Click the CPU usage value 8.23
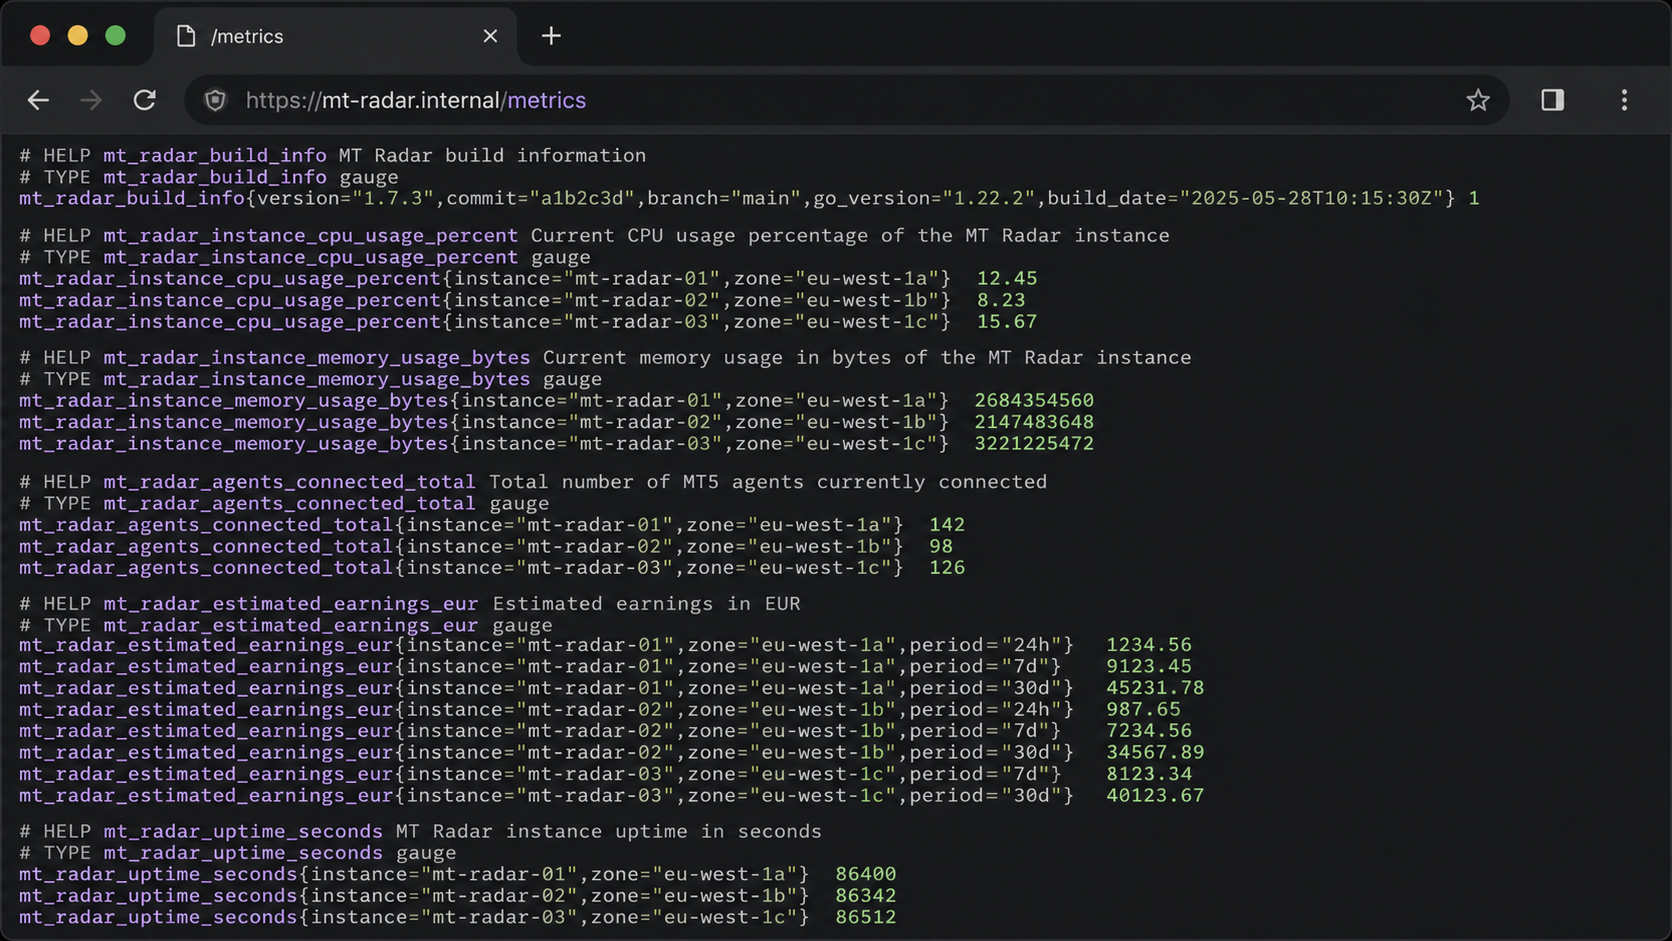Image resolution: width=1672 pixels, height=941 pixels. coord(1001,300)
